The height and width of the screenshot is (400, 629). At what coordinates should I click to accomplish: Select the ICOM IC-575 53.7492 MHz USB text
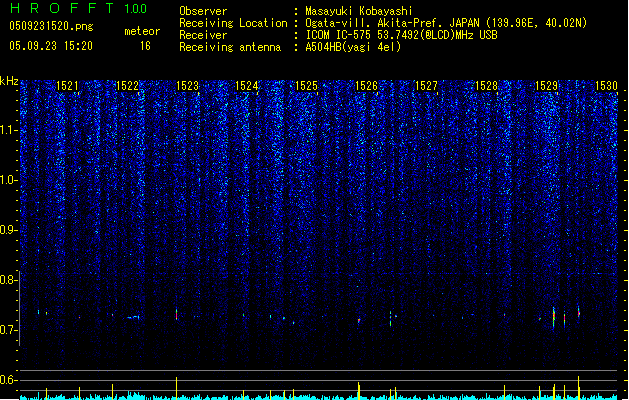coord(402,35)
